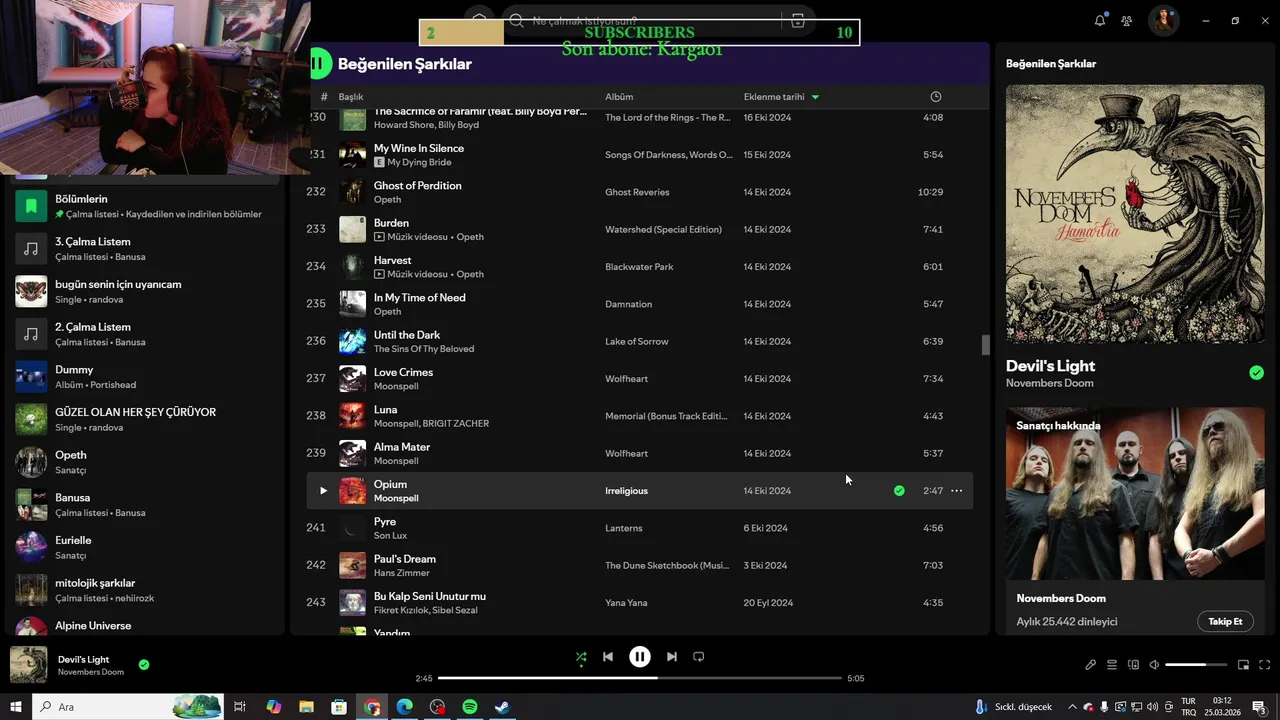This screenshot has height=720, width=1280.
Task: Play the Opium track
Action: (323, 491)
